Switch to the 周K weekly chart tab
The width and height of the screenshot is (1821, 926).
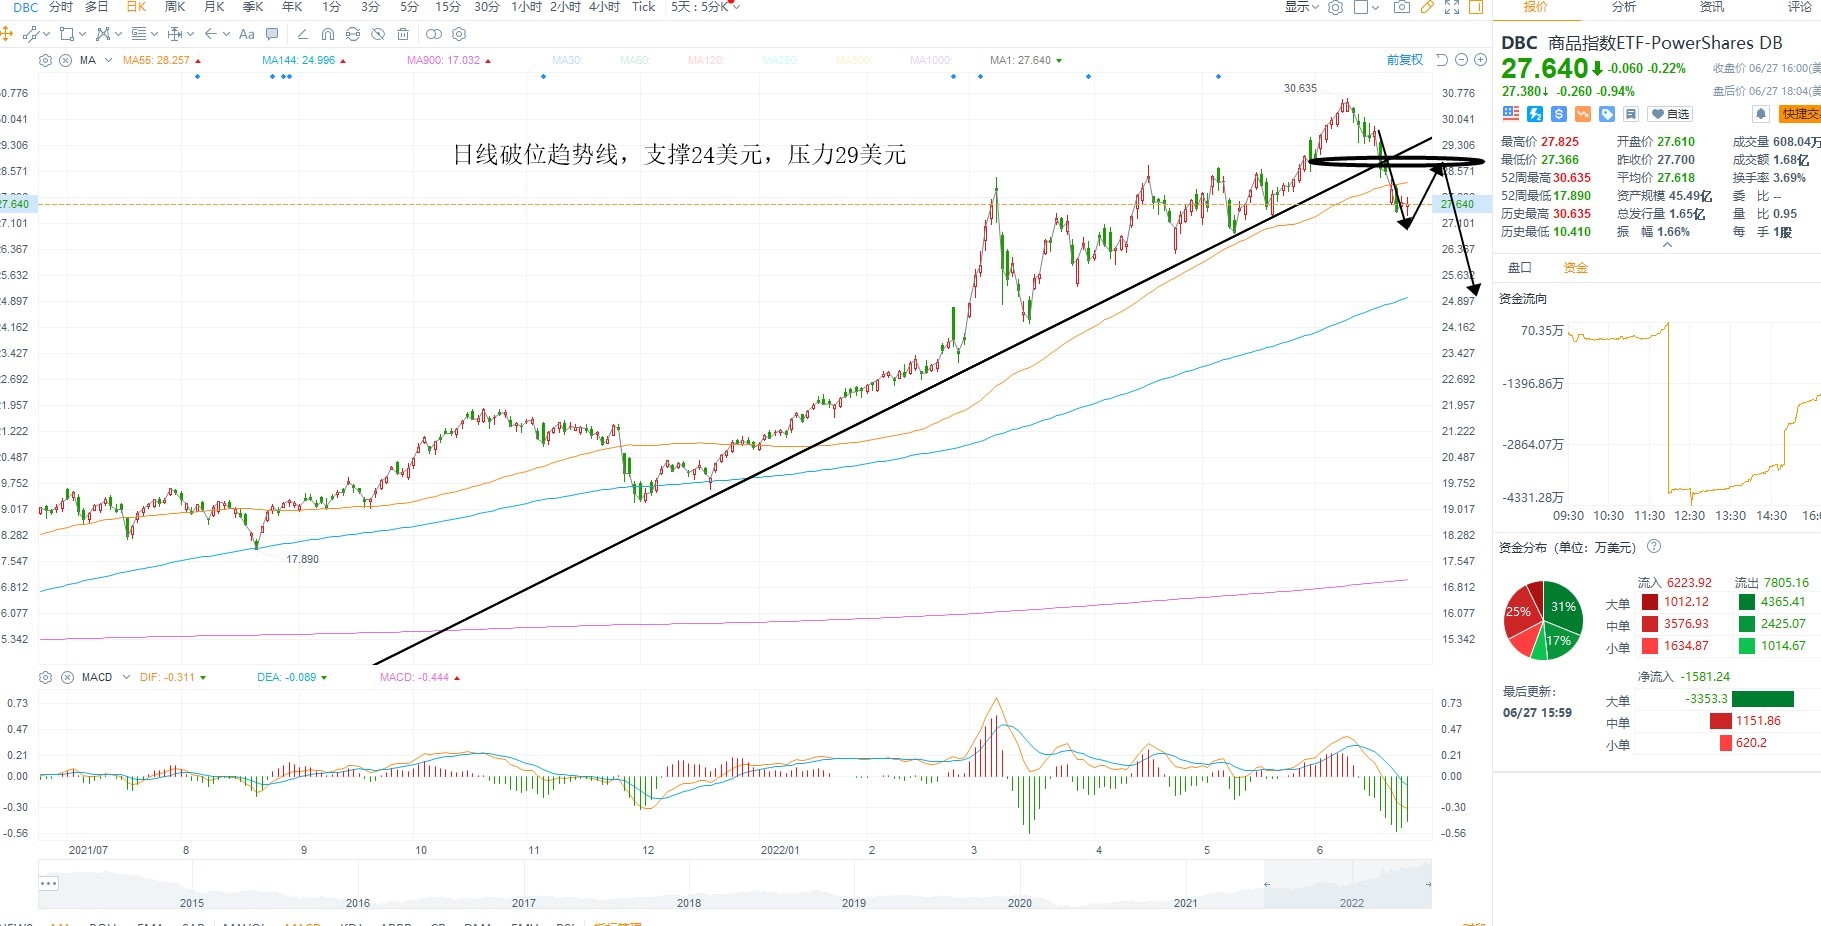(x=175, y=7)
